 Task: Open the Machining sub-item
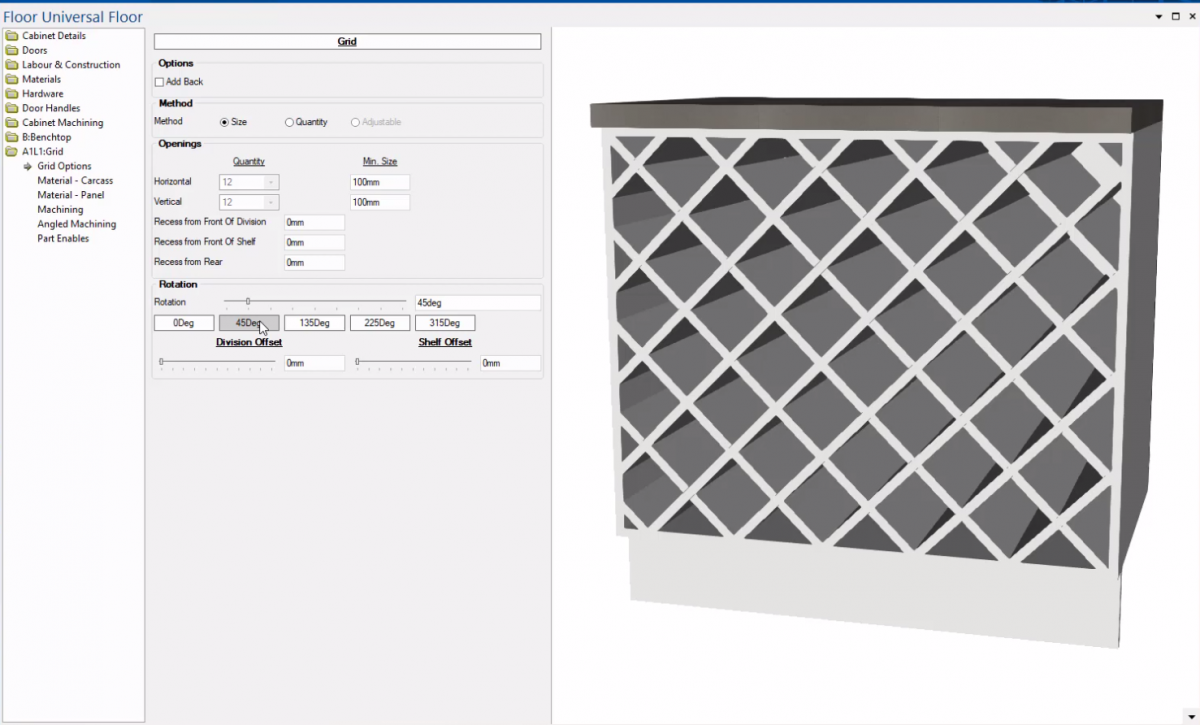[60, 210]
